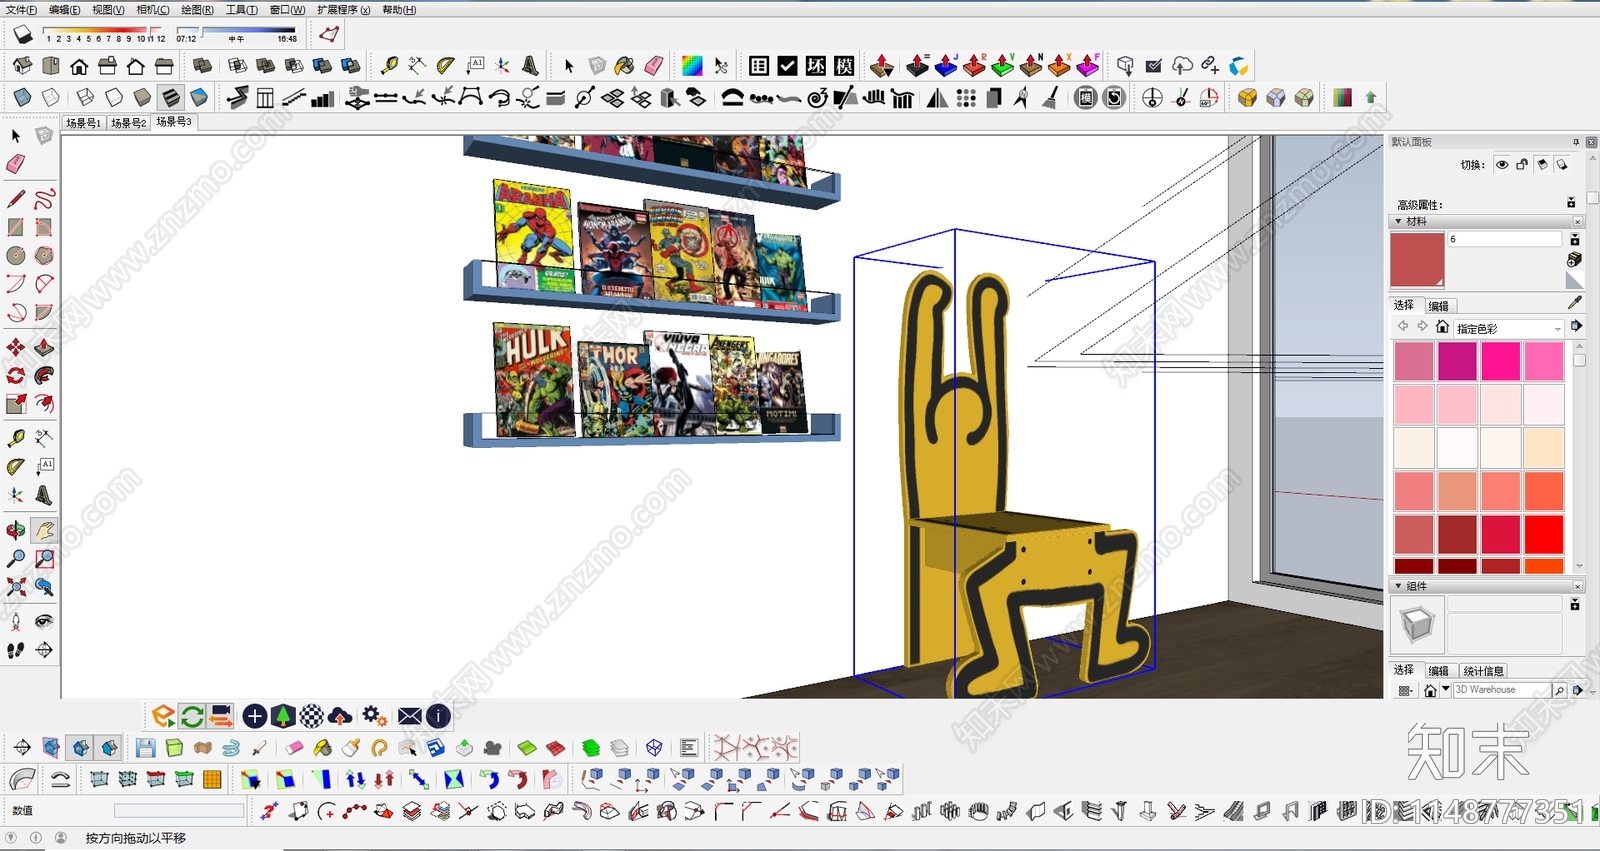Go back in materials browser
Viewport: 1600px width, 851px height.
coord(1403,327)
